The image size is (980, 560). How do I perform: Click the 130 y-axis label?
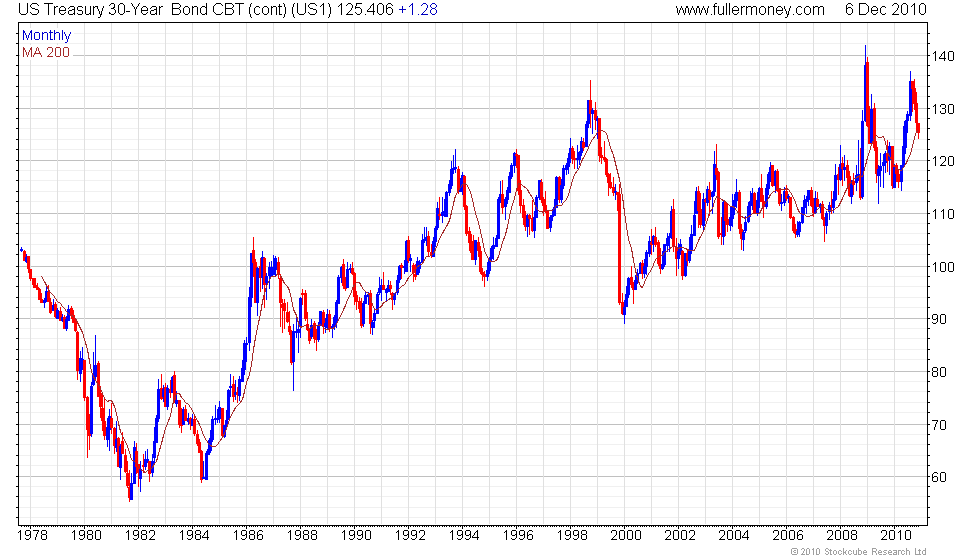pos(942,109)
